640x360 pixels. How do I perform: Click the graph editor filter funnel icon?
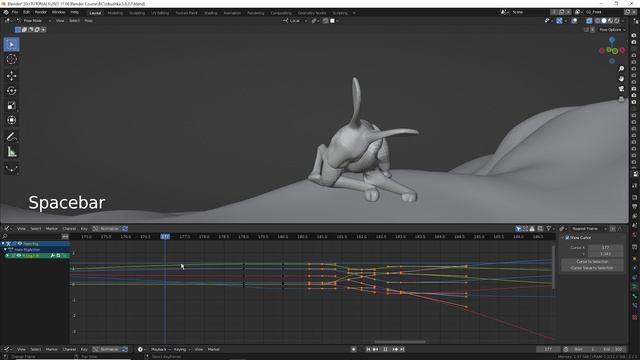tap(549, 229)
